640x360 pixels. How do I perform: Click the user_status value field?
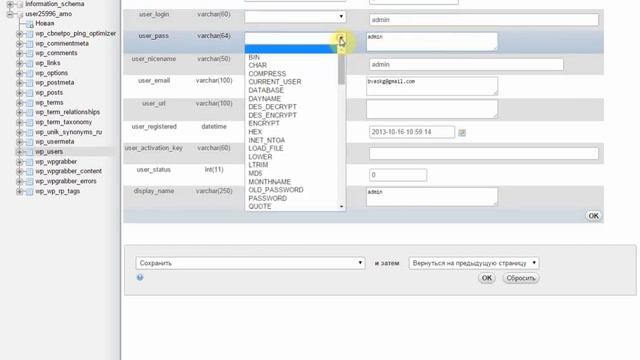(x=398, y=175)
